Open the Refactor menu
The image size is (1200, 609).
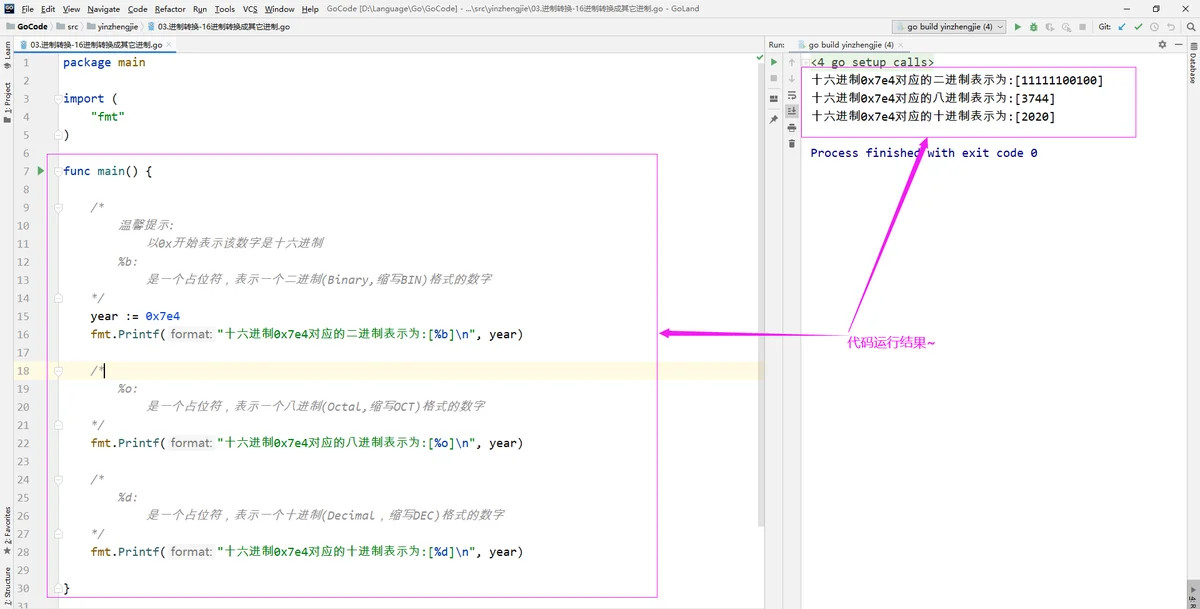tap(170, 9)
